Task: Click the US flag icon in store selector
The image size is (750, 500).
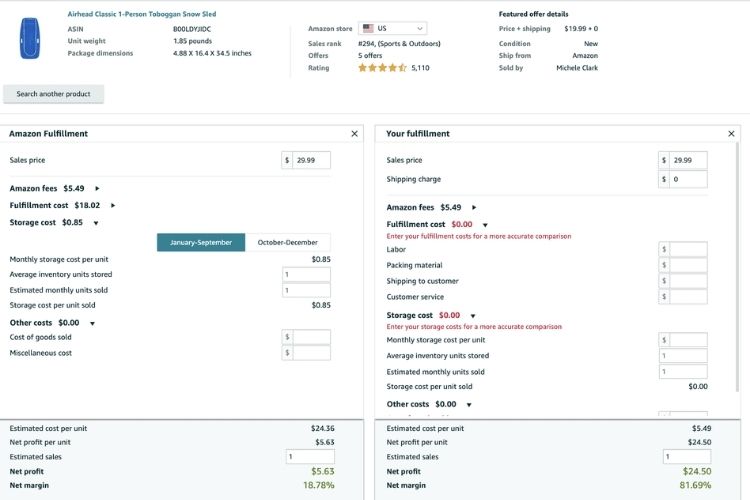Action: (x=368, y=28)
